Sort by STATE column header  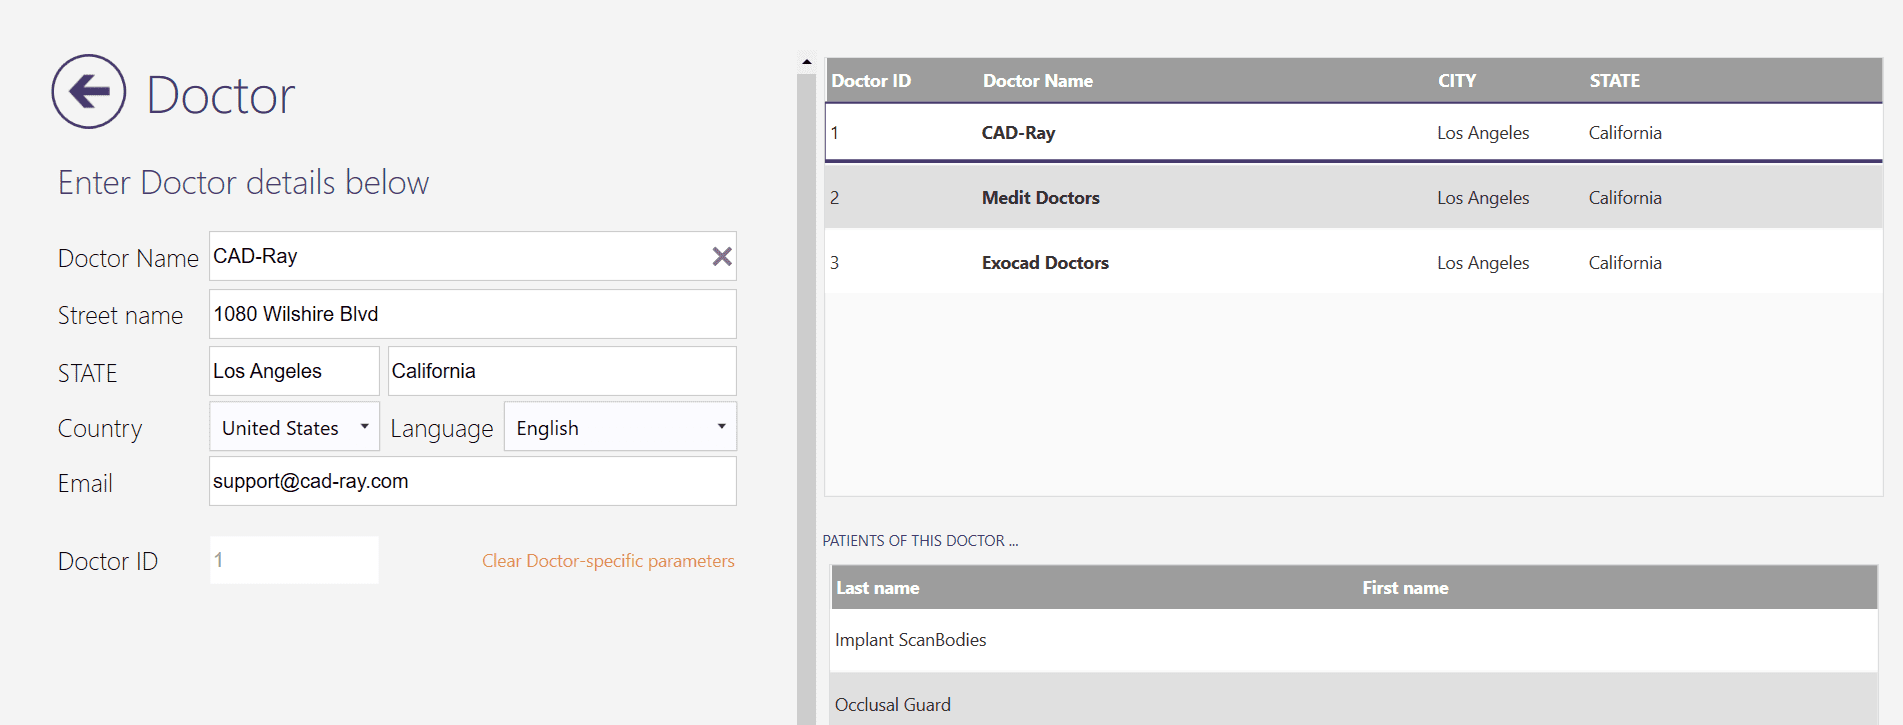coord(1614,81)
